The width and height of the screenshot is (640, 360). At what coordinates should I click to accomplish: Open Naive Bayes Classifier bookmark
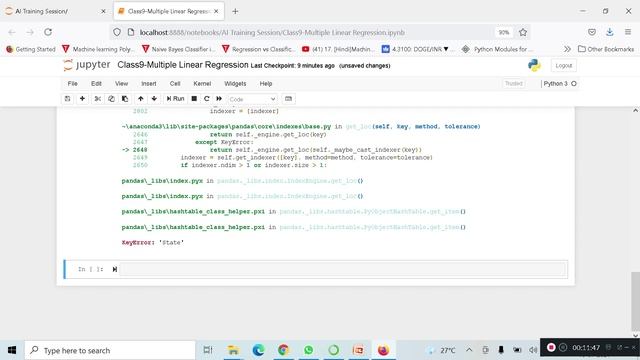click(178, 49)
